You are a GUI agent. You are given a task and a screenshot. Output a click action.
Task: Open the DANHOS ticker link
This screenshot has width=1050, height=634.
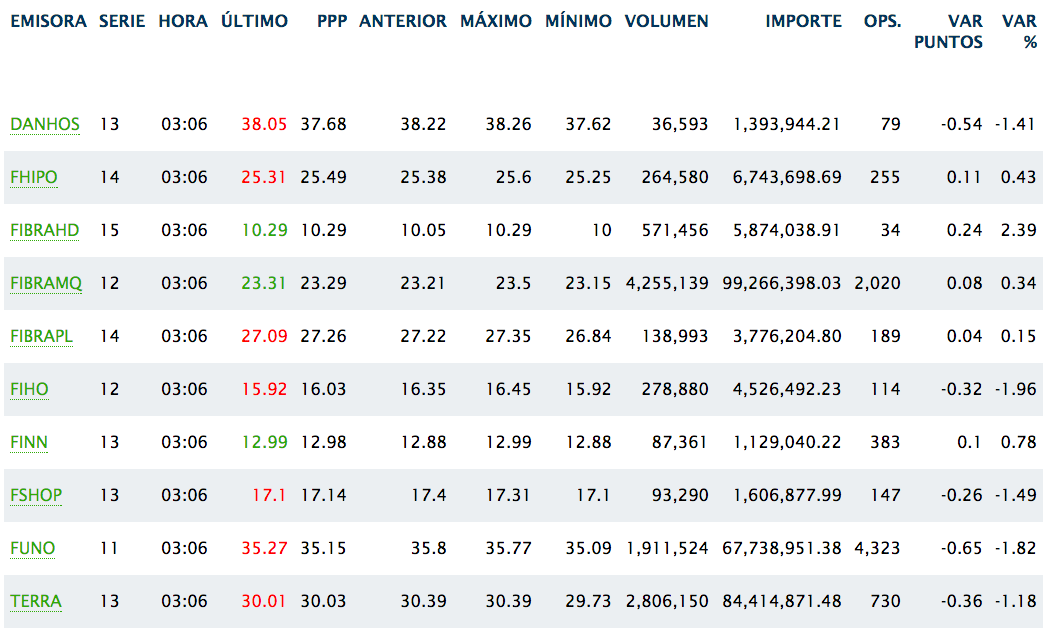click(45, 125)
